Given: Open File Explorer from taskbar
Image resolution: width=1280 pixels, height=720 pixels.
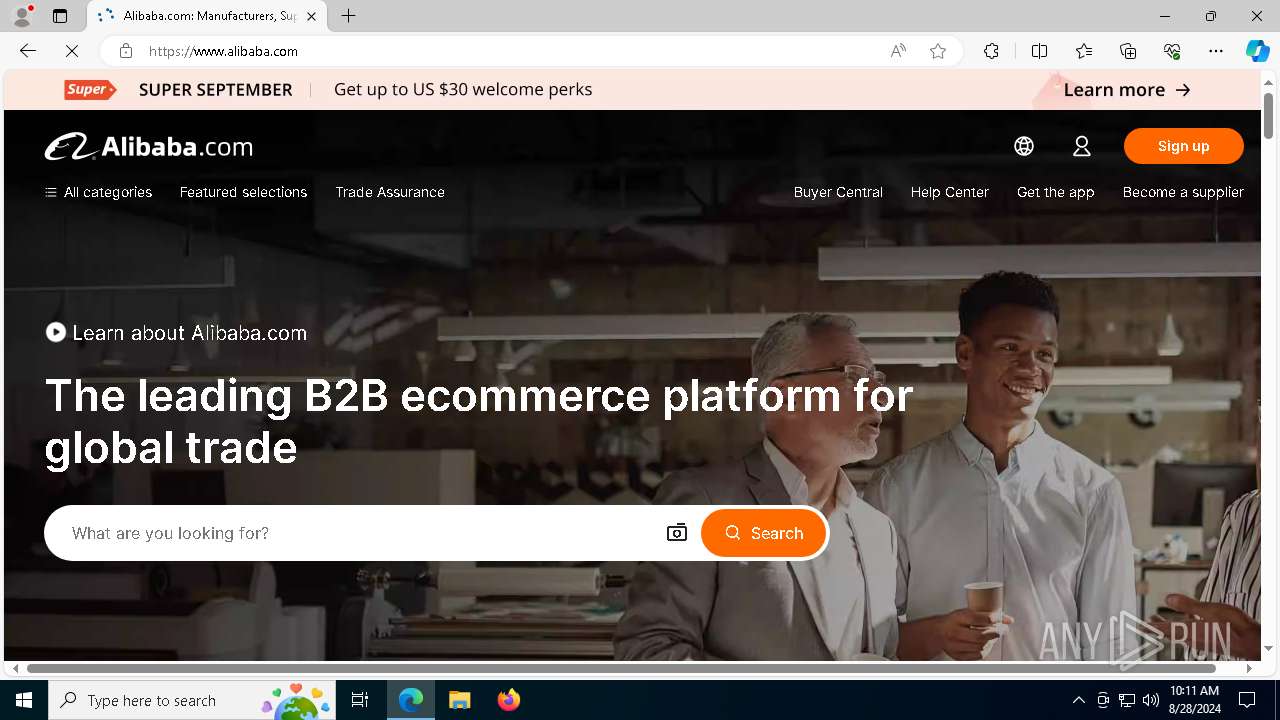Looking at the screenshot, I should [x=459, y=700].
